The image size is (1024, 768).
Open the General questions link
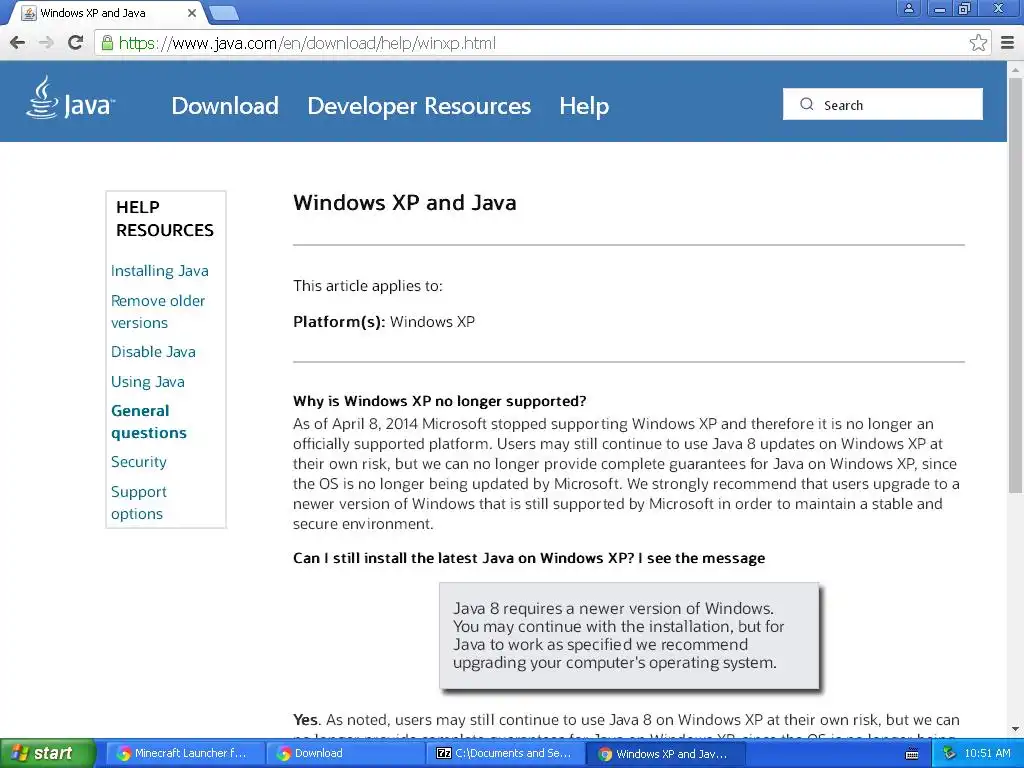point(148,422)
